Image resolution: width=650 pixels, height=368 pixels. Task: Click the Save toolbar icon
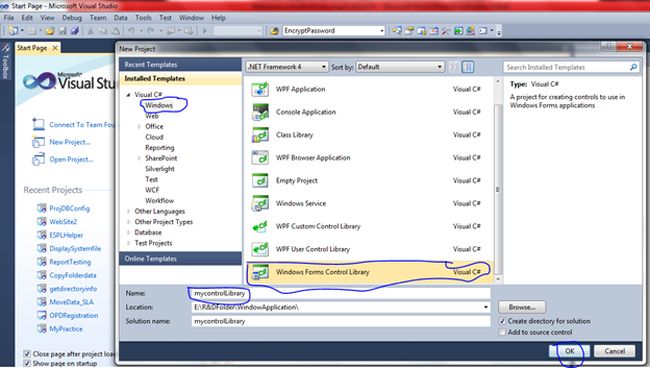[x=63, y=31]
